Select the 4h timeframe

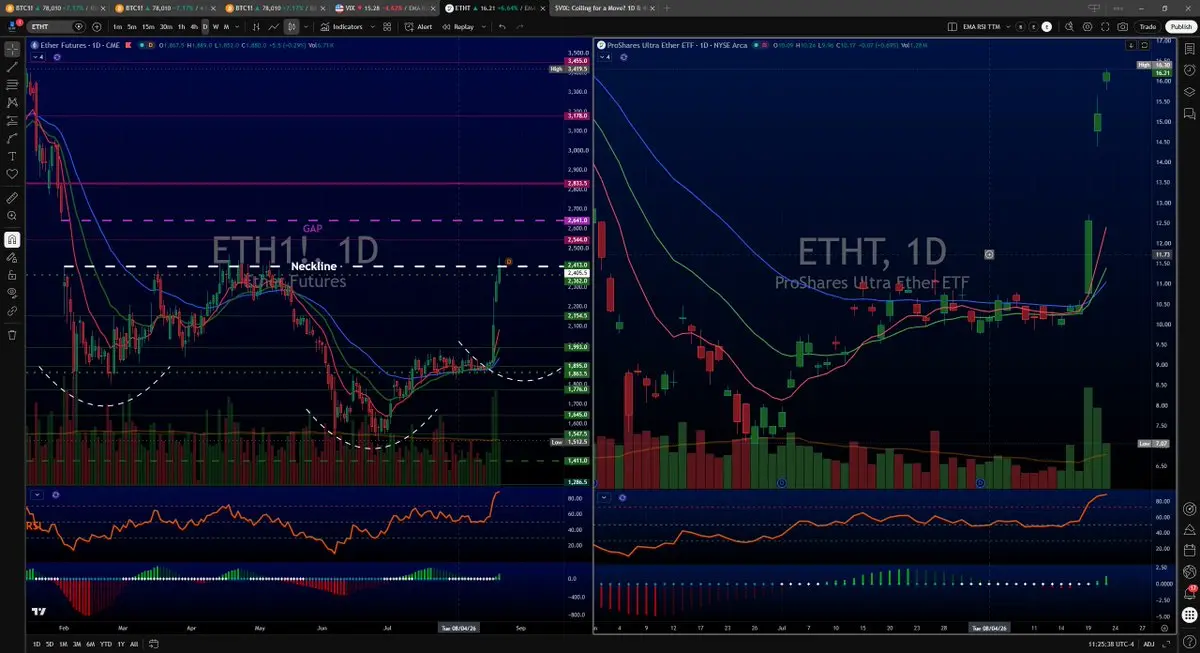(x=194, y=26)
